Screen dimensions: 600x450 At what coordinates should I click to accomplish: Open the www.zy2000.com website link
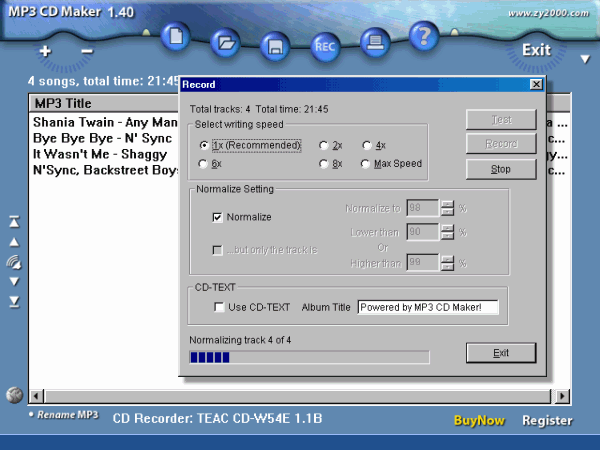(x=548, y=13)
